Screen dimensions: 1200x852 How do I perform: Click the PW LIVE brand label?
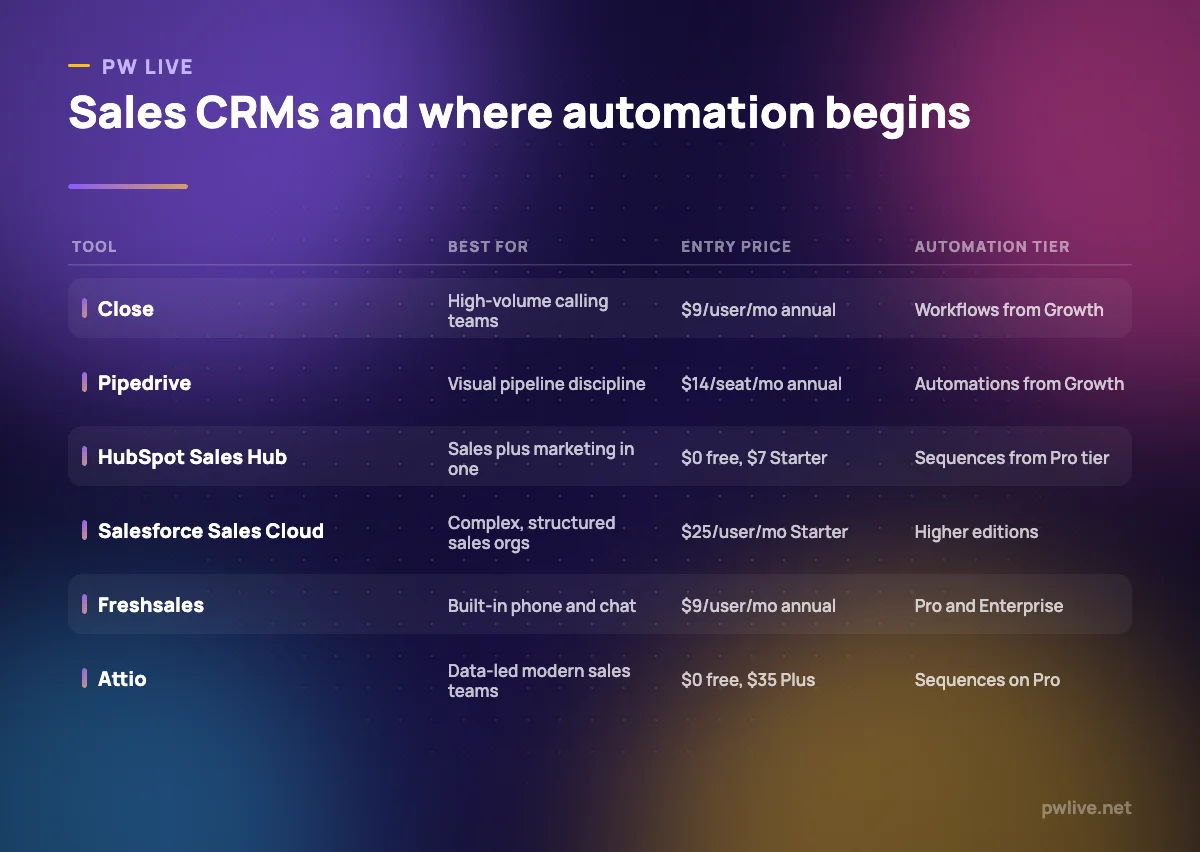coord(147,67)
